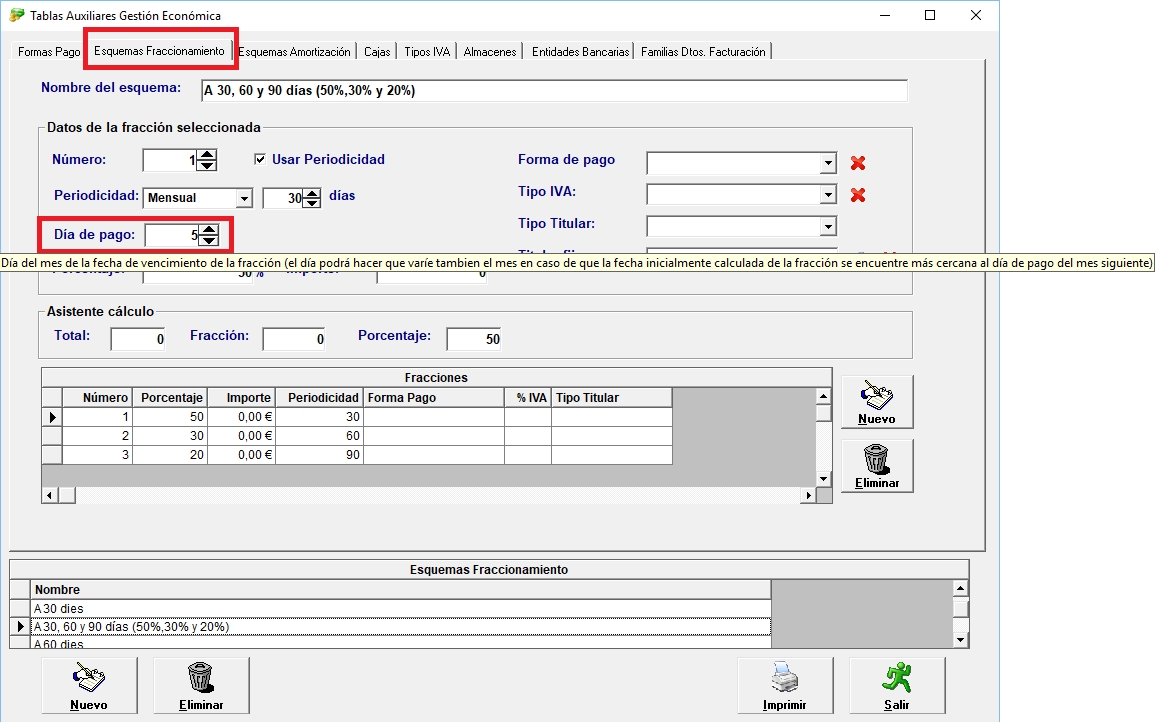Viewport: 1155px width, 722px height.
Task: Increment the días periodicity spinner
Action: (312, 194)
